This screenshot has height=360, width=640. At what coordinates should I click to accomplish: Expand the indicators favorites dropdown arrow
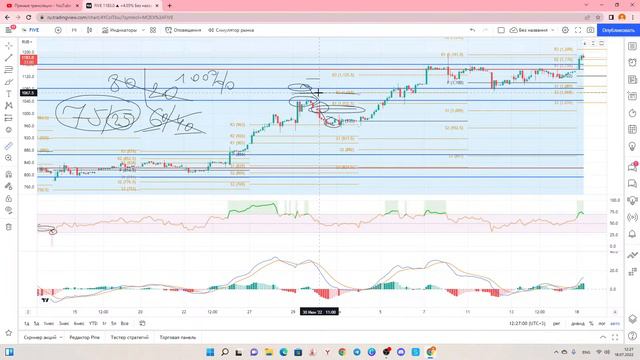(143, 30)
